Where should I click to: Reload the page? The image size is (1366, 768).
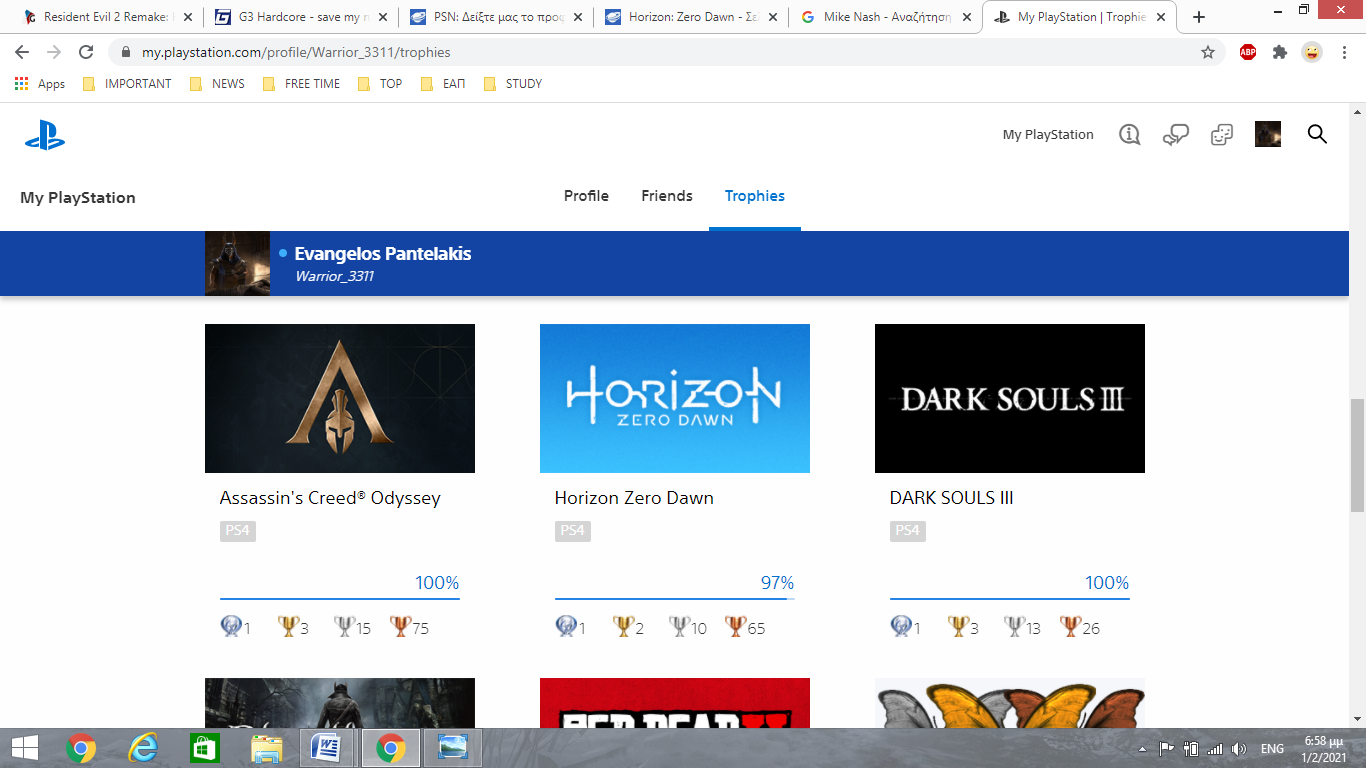[x=86, y=52]
